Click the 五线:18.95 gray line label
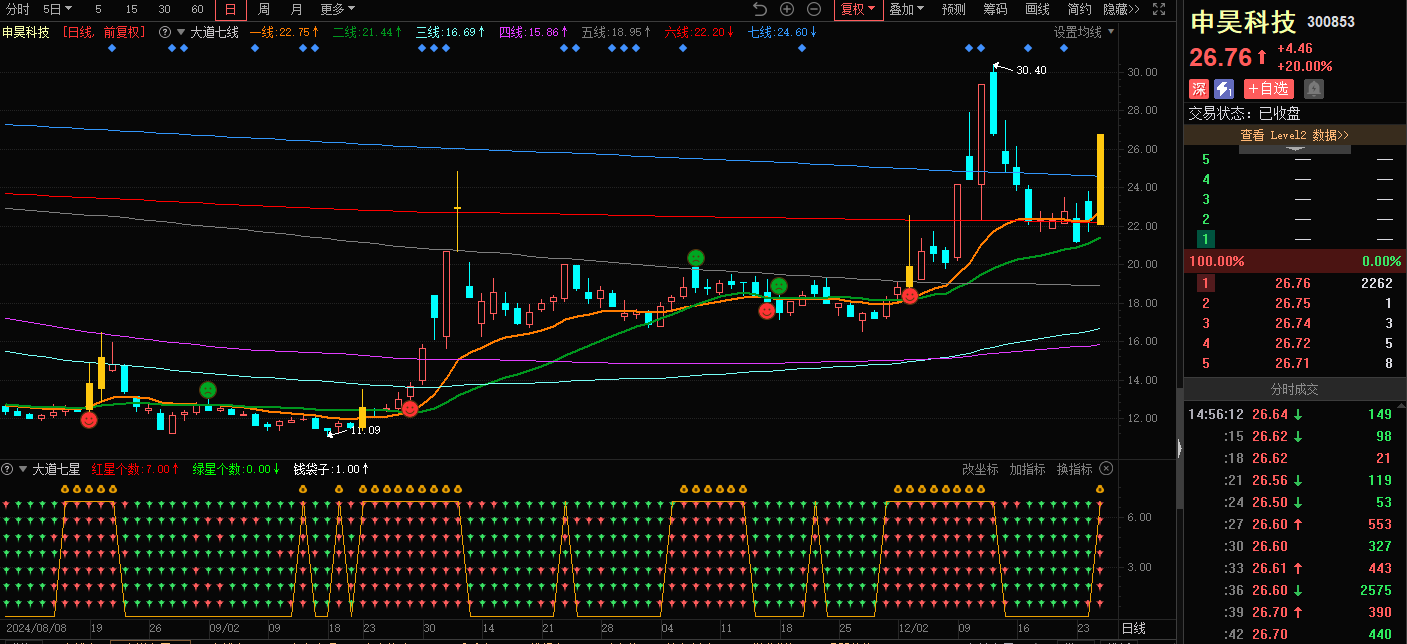This screenshot has width=1407, height=644. pos(616,32)
